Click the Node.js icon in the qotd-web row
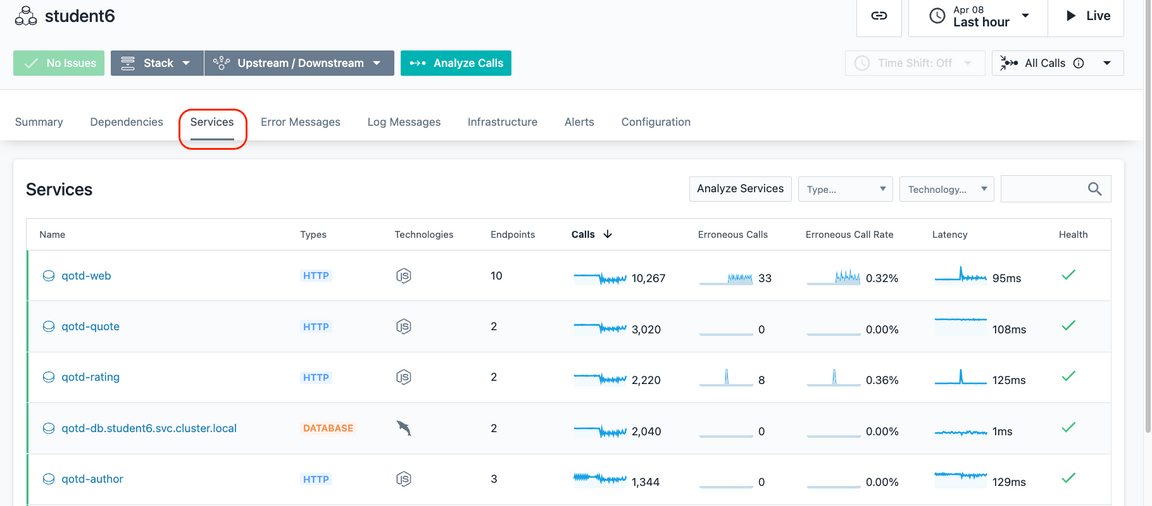Viewport: 1152px width, 506px height. pos(403,276)
